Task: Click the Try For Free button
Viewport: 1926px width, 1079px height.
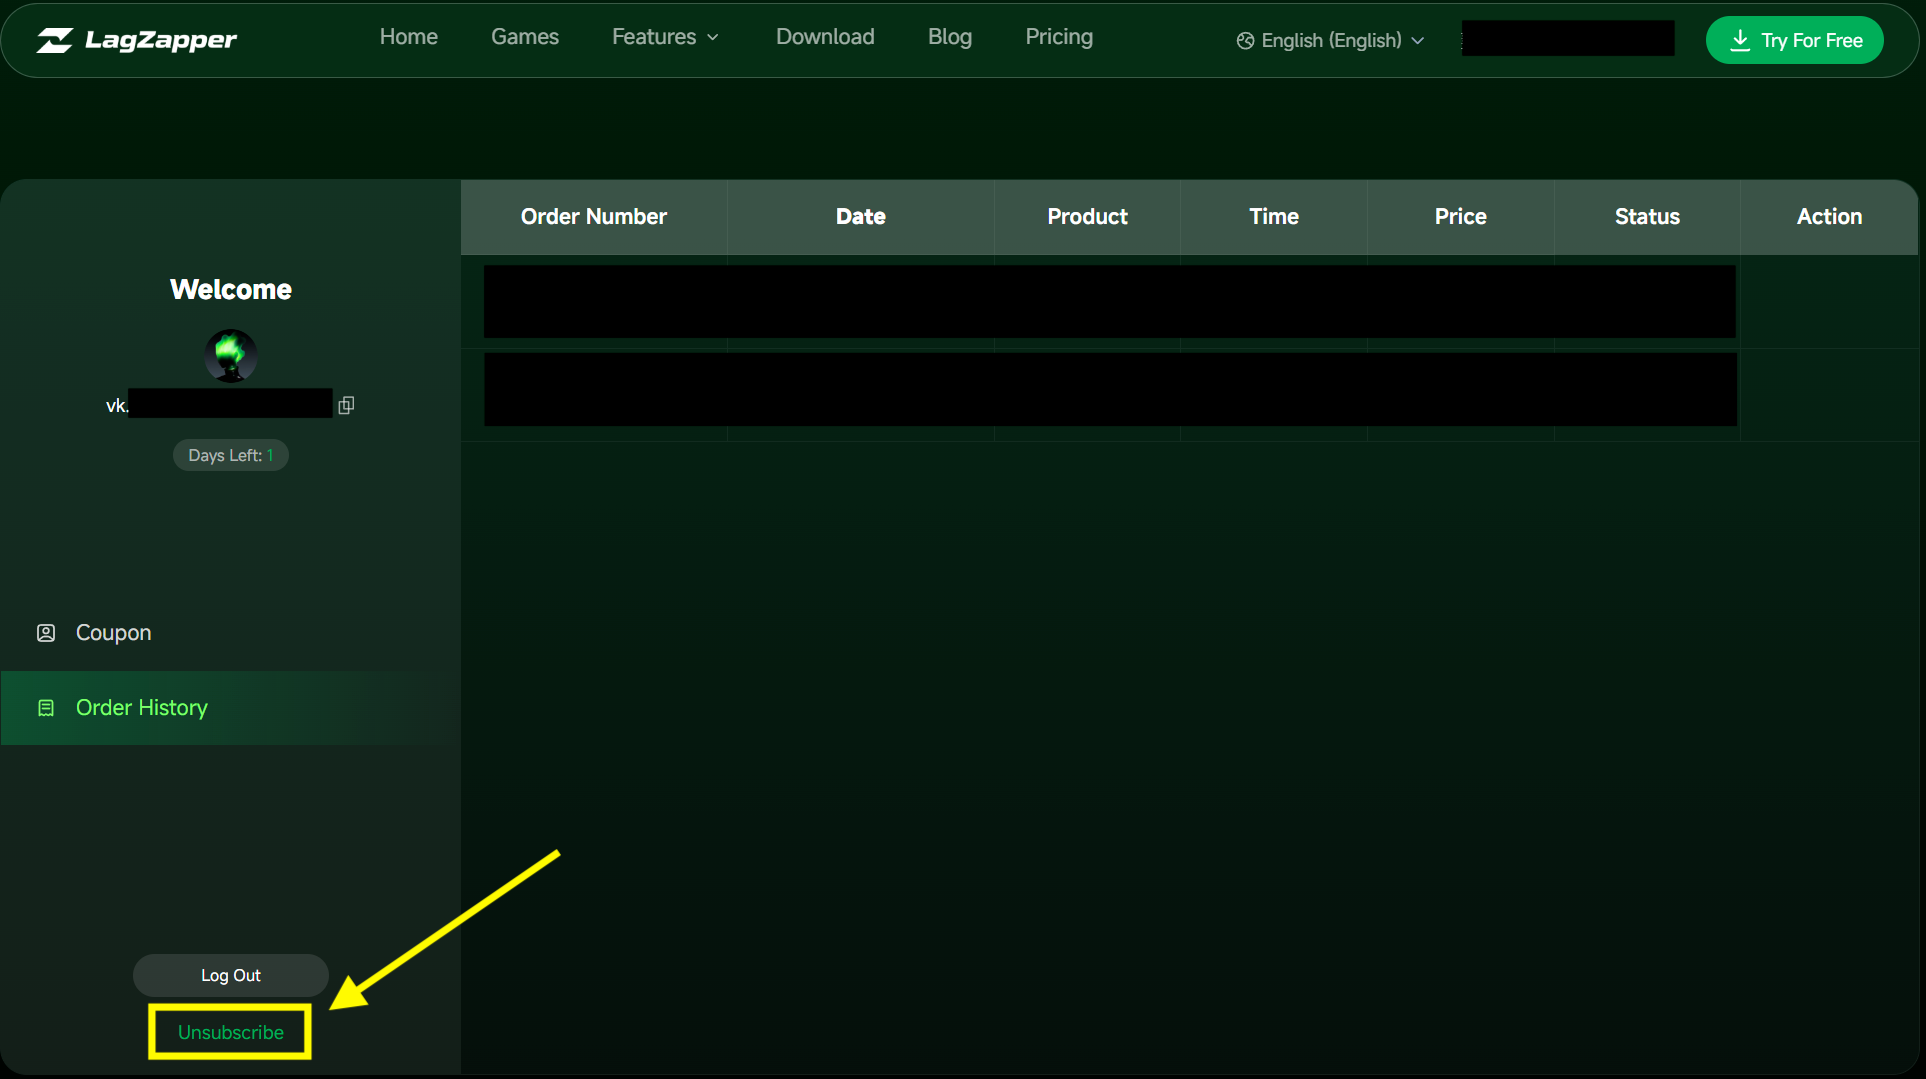Action: [1795, 40]
